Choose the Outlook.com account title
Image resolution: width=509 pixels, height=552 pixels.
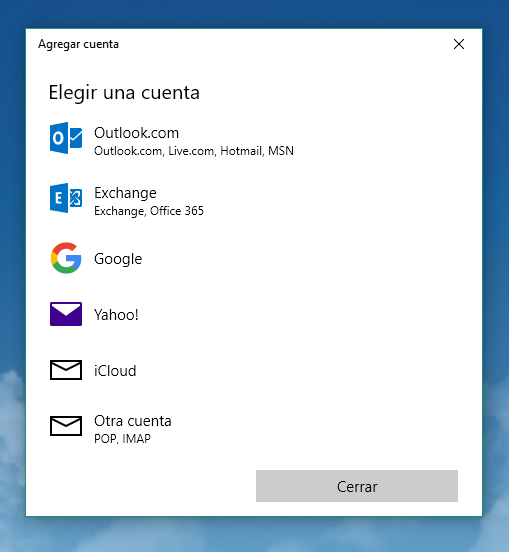(137, 133)
